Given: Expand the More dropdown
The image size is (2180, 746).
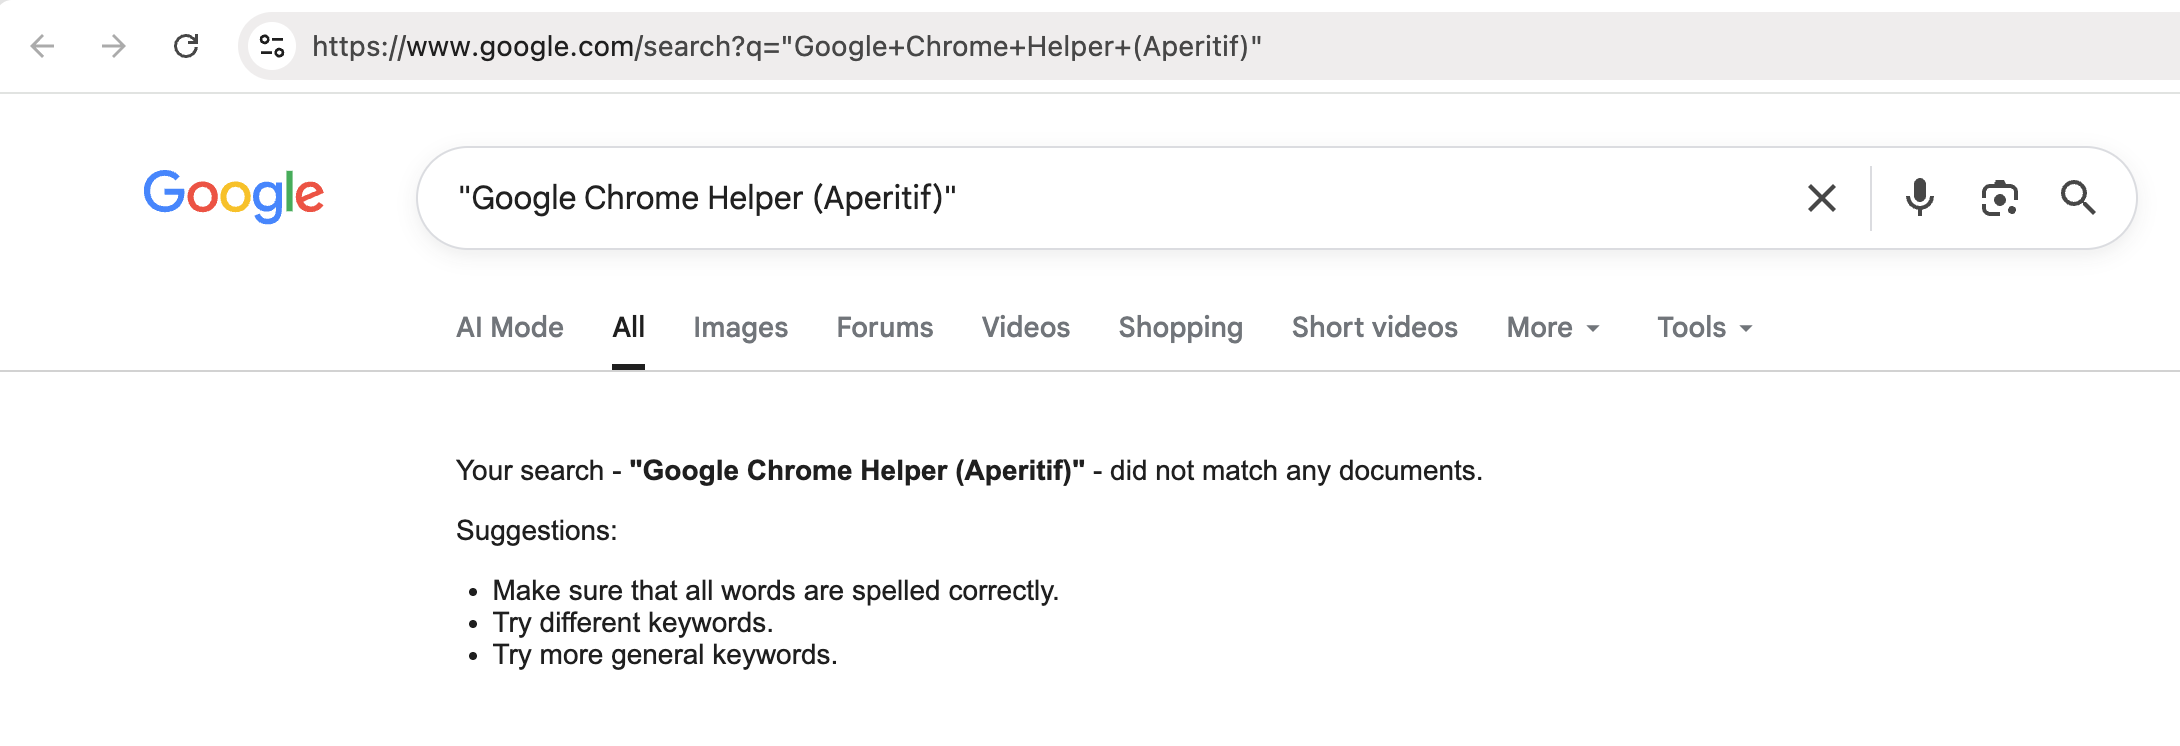Looking at the screenshot, I should click(1553, 327).
